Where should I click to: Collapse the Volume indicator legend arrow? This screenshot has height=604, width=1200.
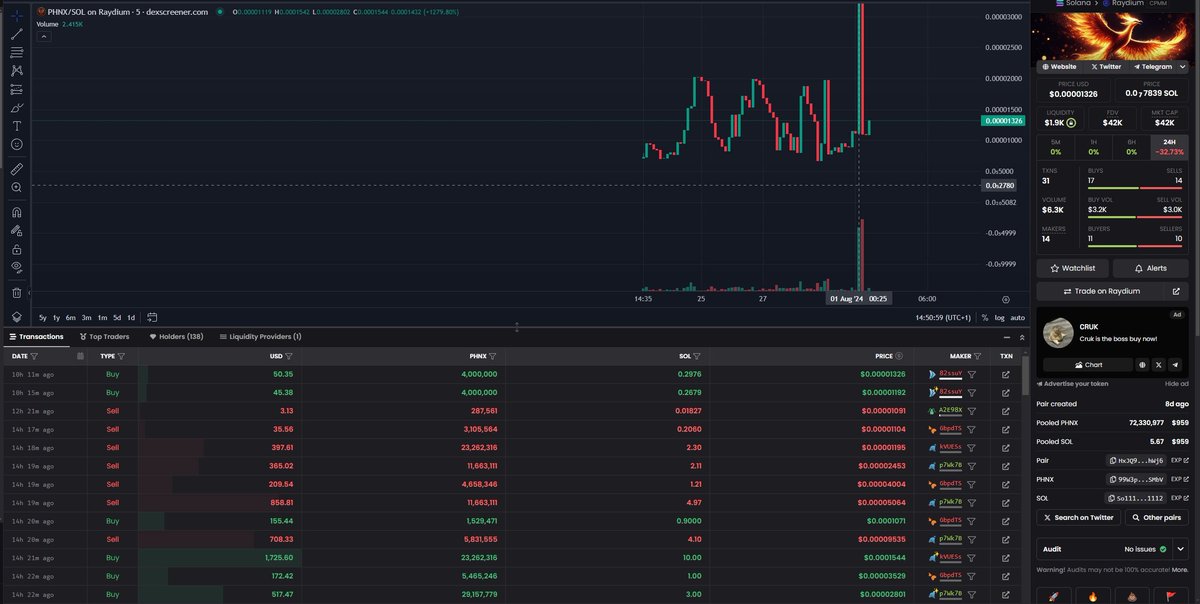click(x=44, y=36)
